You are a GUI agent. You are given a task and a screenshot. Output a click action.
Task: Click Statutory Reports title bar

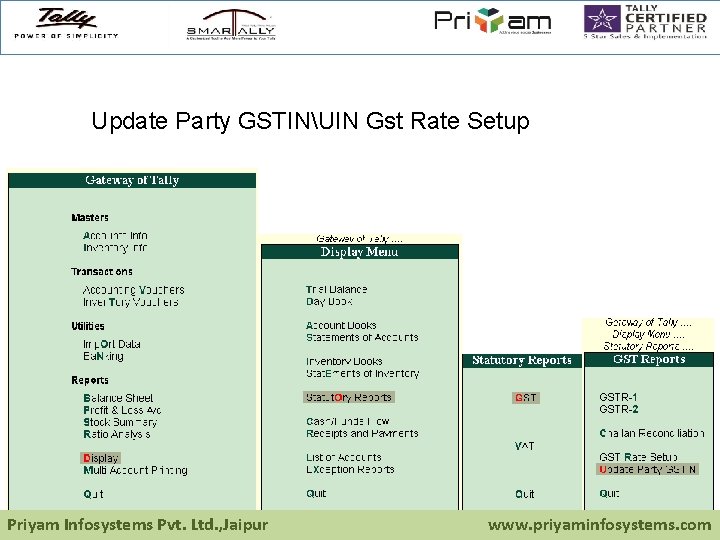[x=522, y=361]
